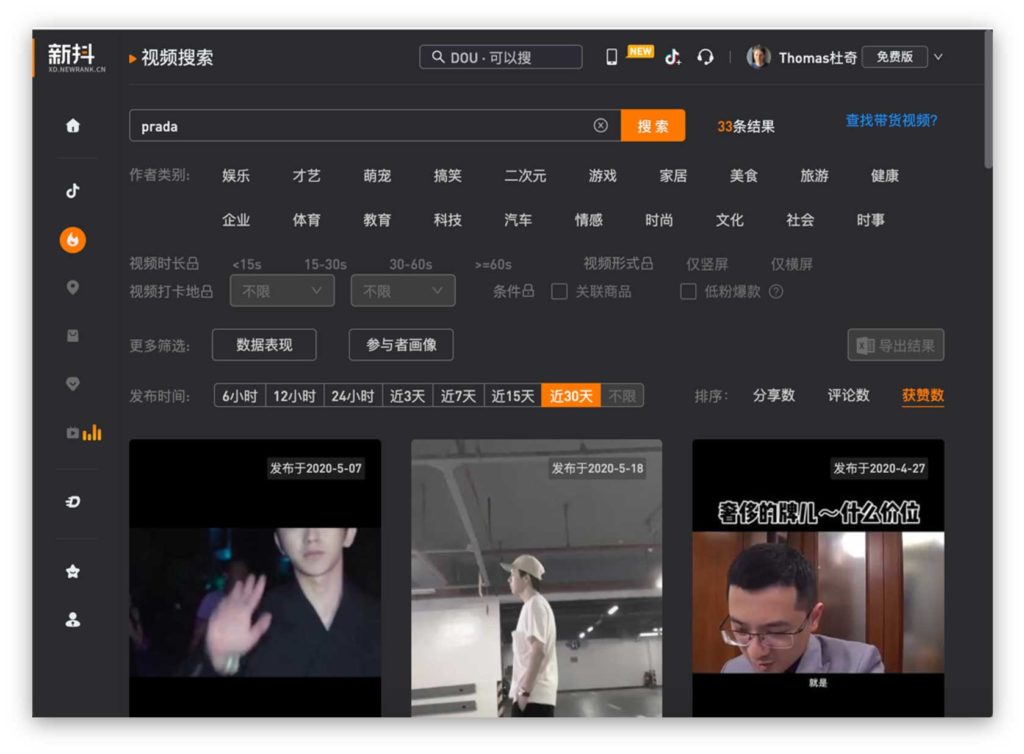Open the video analytics bar-chart sidebar icon
Viewport: 1024px width, 754px height.
tap(84, 432)
